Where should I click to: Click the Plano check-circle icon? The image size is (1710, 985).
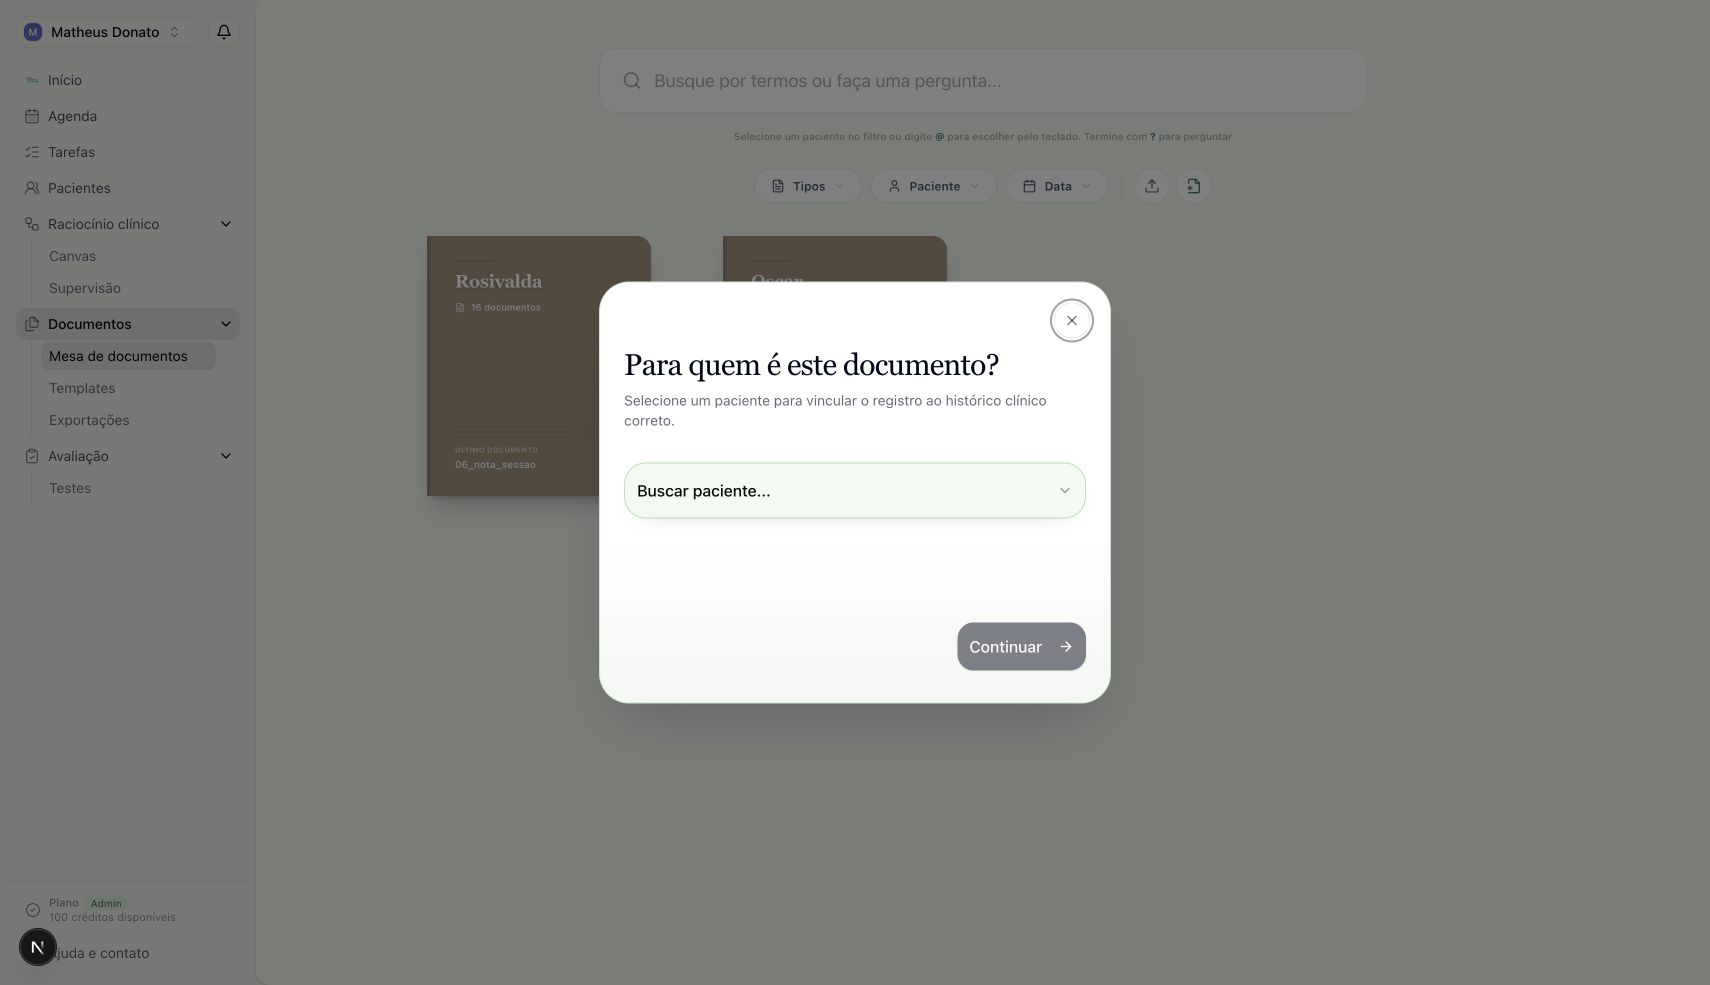tap(33, 910)
